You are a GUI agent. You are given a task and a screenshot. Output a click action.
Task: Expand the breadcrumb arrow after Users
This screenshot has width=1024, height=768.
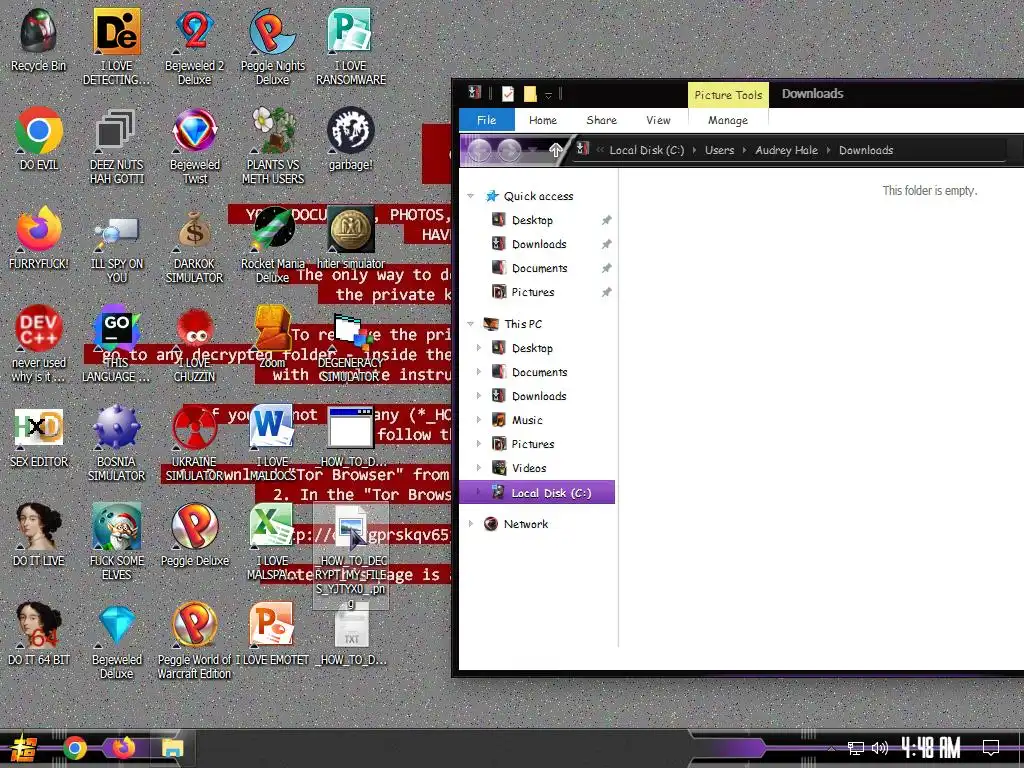[x=744, y=150]
